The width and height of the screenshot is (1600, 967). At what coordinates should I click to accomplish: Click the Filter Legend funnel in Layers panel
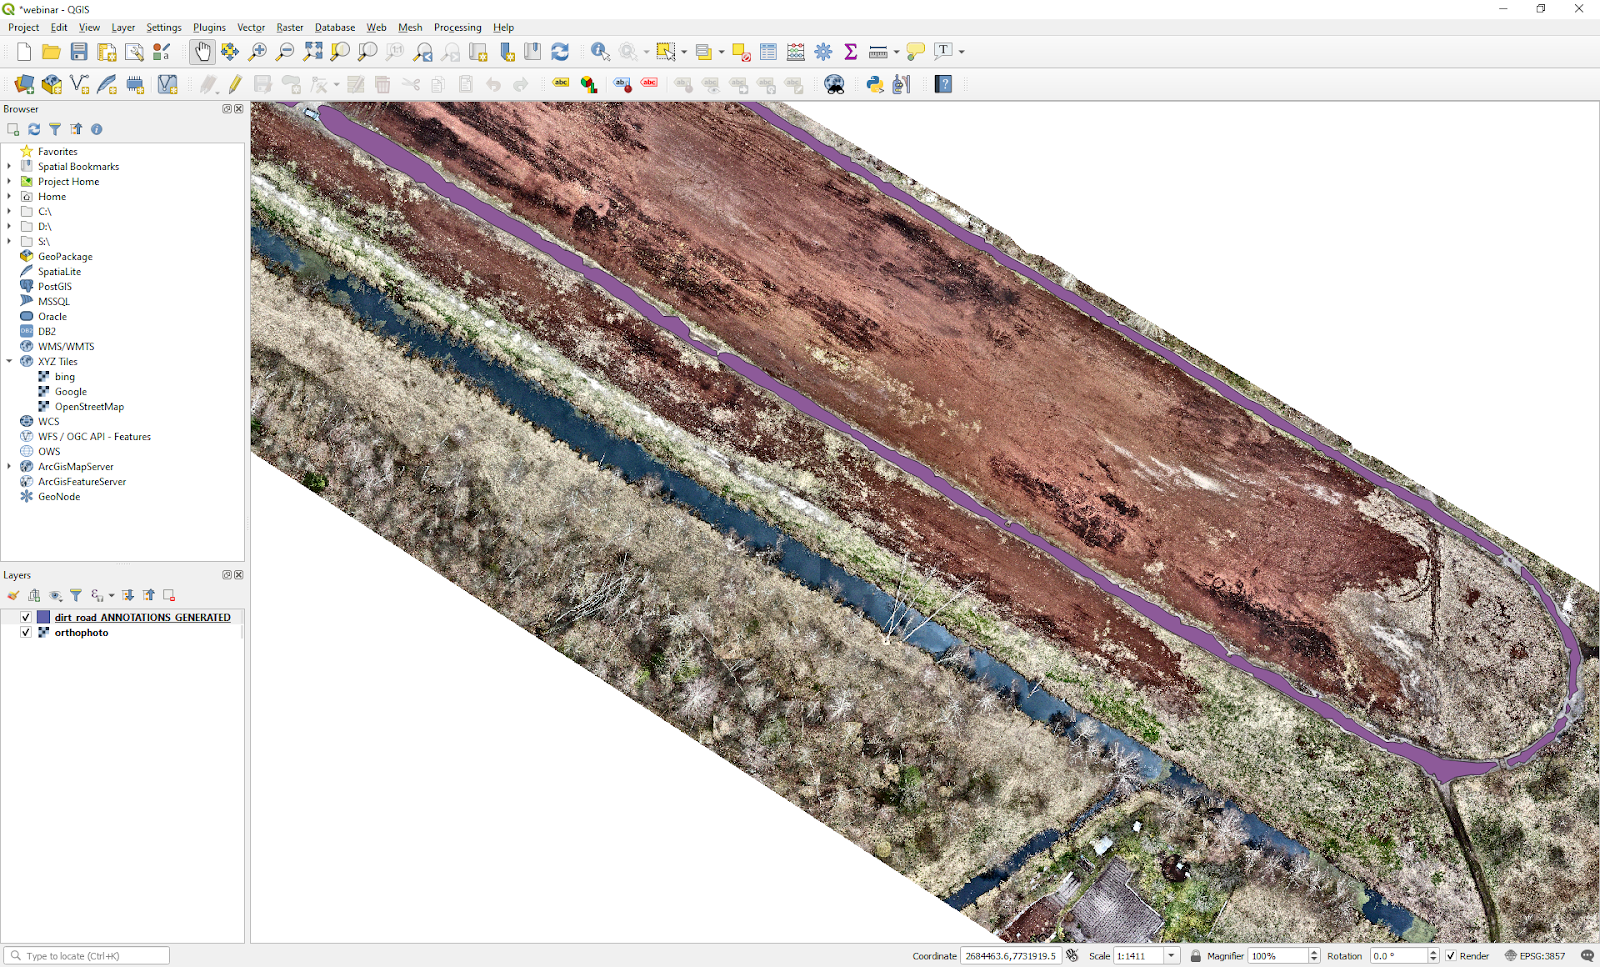point(76,596)
